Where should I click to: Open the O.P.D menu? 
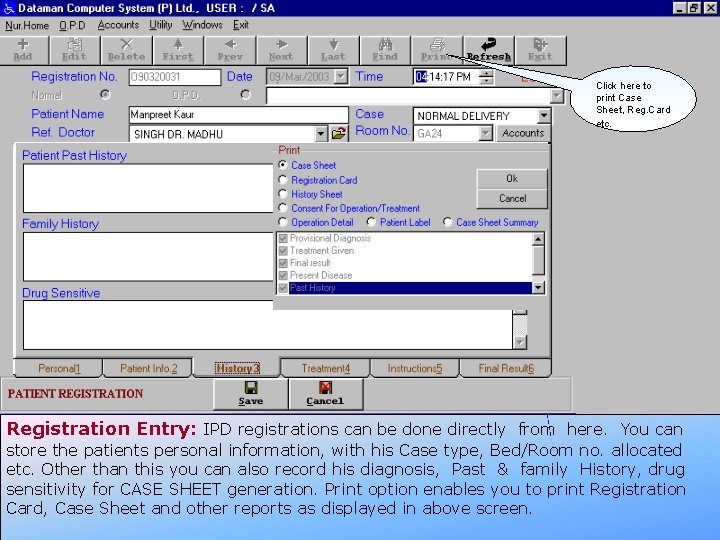72,25
